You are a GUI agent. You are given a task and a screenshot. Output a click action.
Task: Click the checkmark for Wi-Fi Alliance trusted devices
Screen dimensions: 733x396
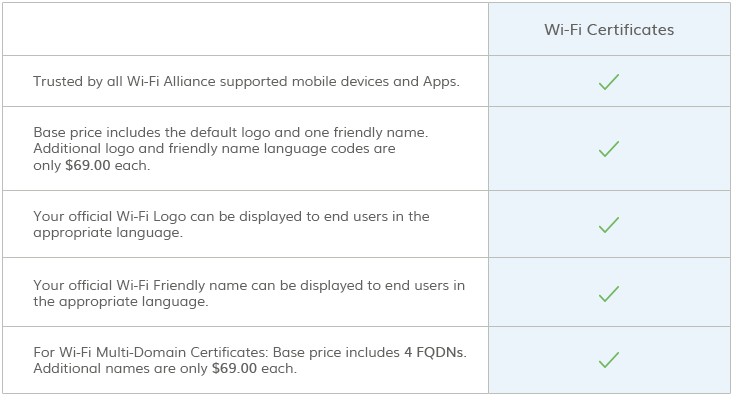(x=609, y=82)
